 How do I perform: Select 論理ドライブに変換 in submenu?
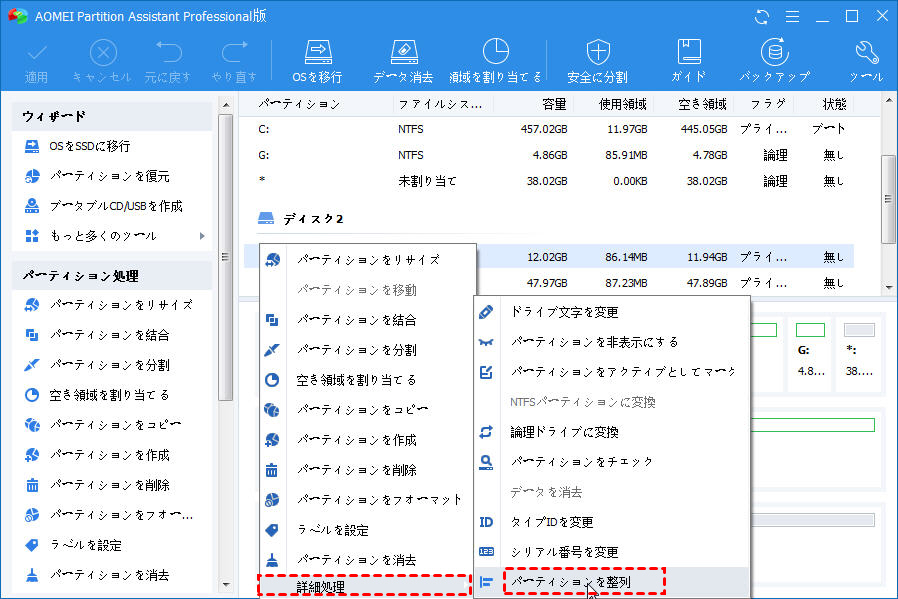[612, 432]
